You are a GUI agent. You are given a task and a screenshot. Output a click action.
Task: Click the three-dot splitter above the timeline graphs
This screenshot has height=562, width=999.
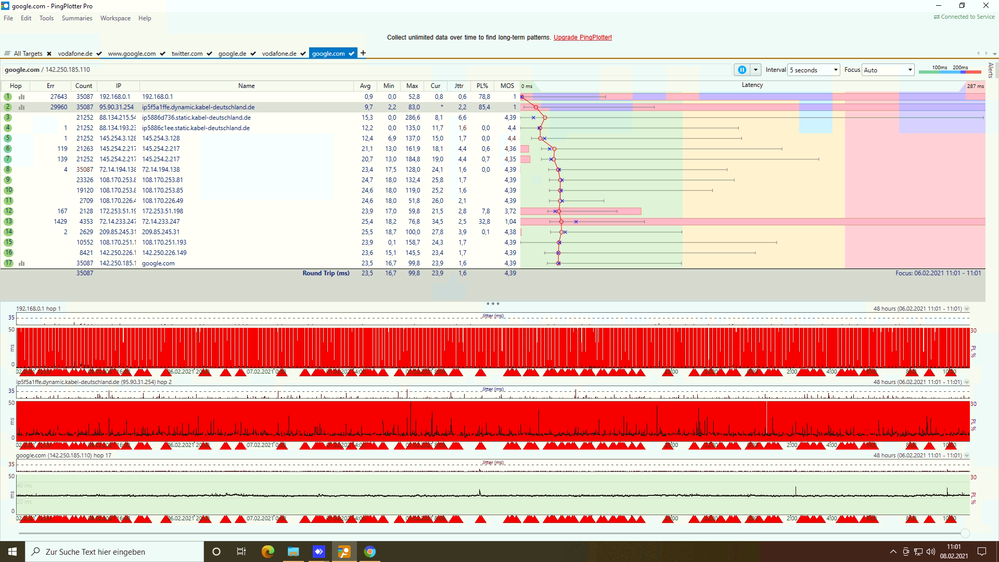point(492,304)
